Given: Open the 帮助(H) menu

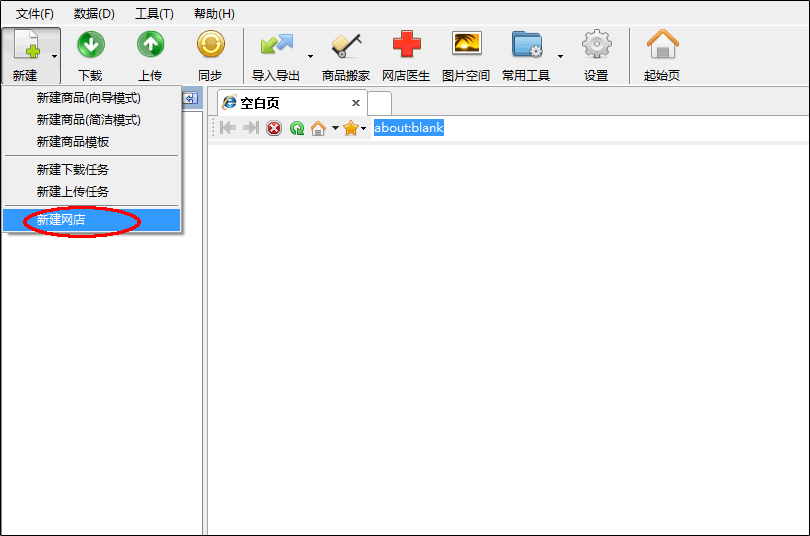Looking at the screenshot, I should click(x=214, y=14).
